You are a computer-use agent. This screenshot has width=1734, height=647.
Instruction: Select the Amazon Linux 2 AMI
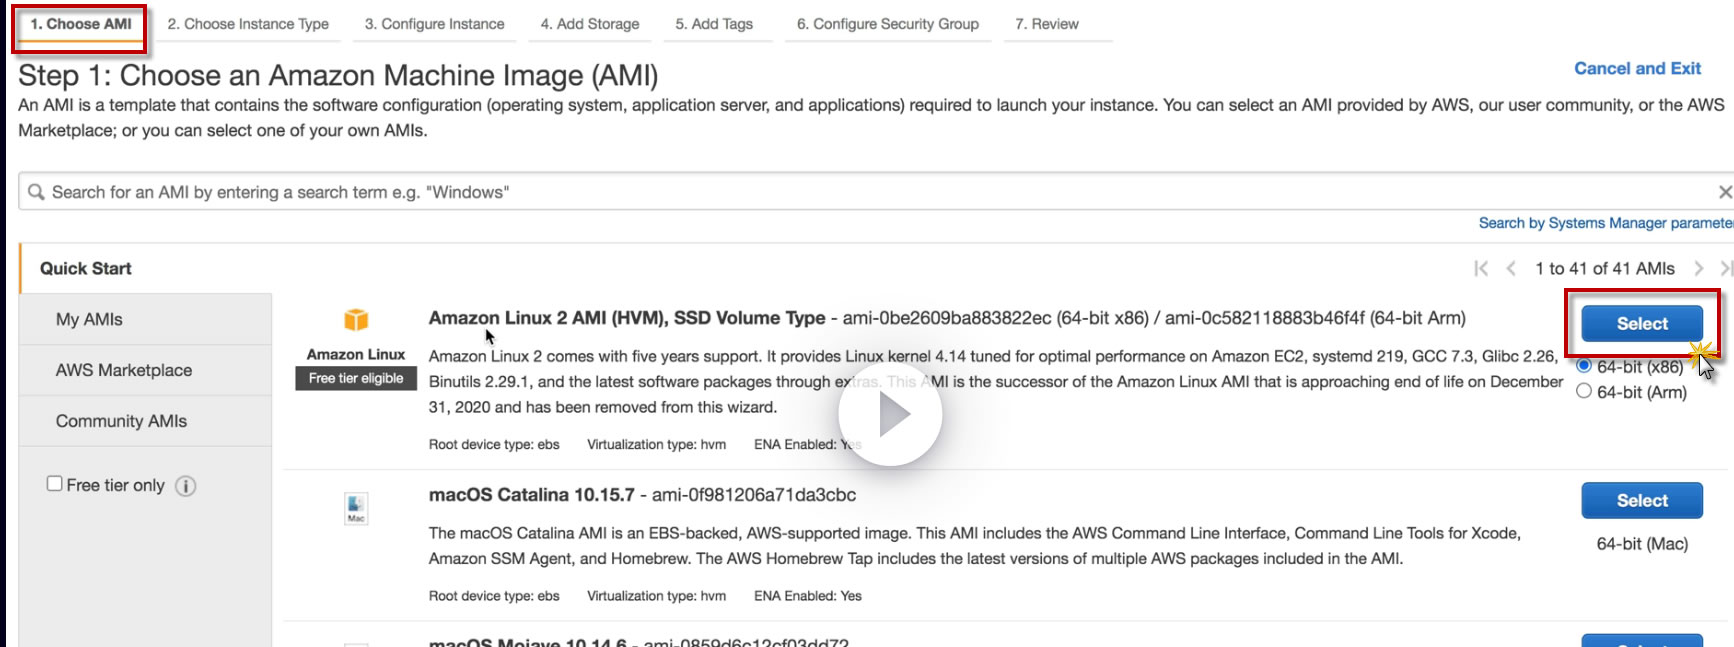click(x=1642, y=324)
